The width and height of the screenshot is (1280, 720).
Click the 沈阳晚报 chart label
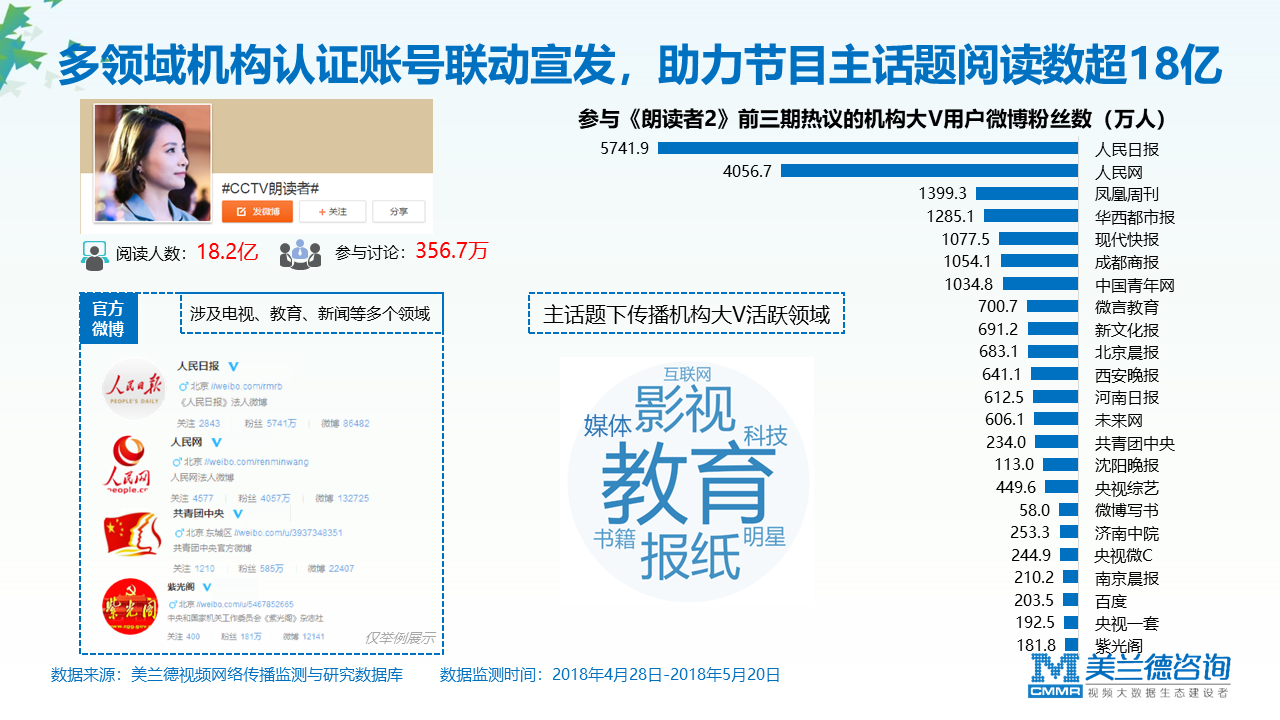click(x=1127, y=465)
